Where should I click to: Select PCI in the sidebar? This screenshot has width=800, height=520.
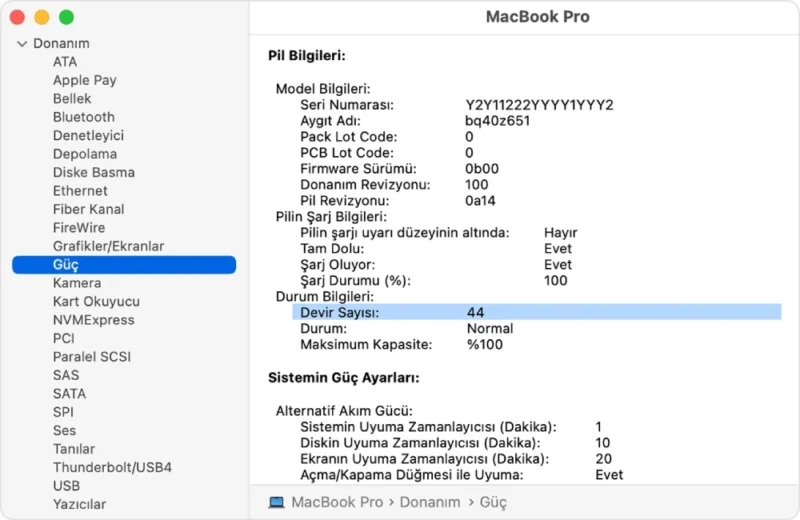coord(64,338)
